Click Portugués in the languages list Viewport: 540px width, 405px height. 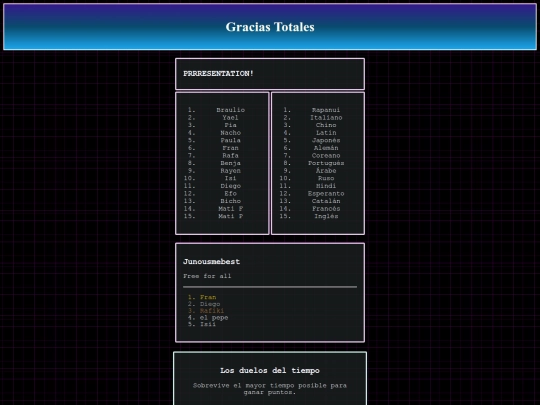coord(326,163)
